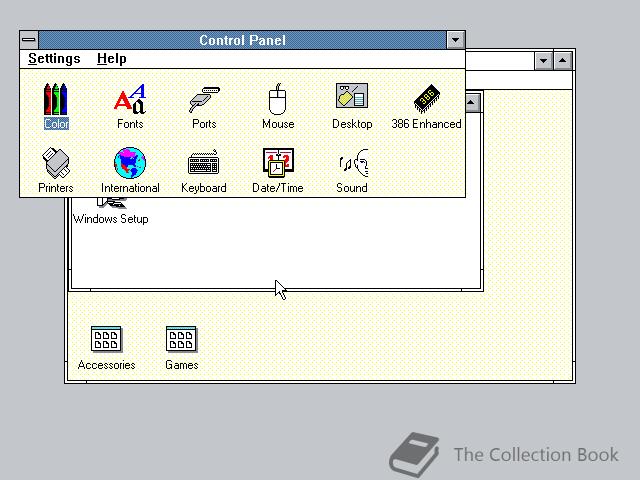This screenshot has height=480, width=640.
Task: Click the Control Panel title bar
Action: pos(242,40)
